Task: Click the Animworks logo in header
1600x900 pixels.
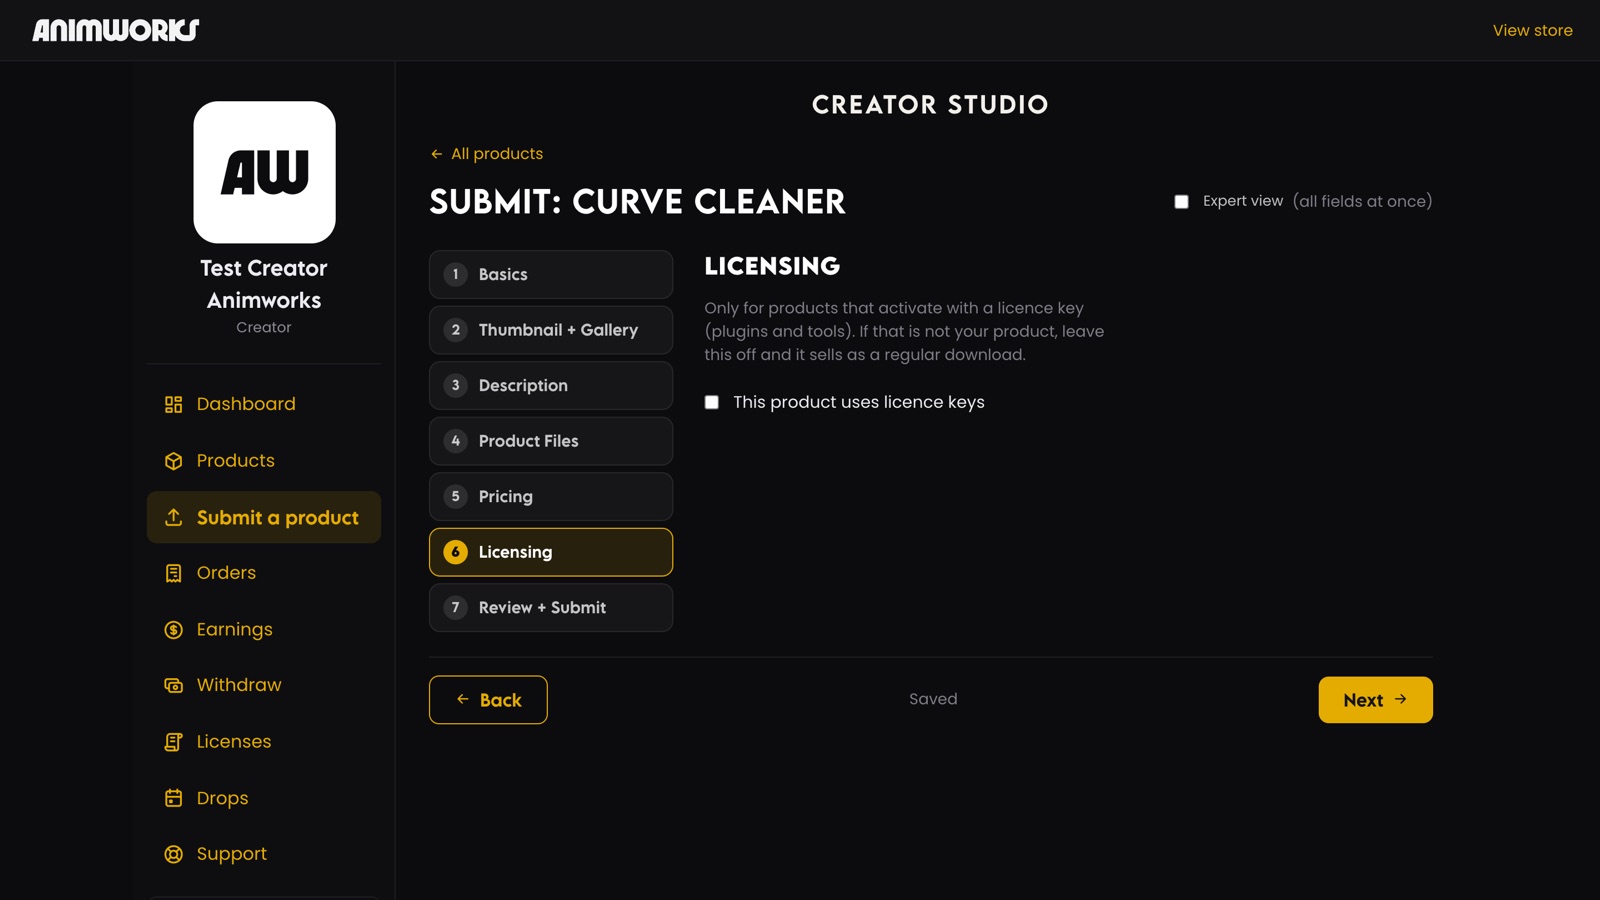Action: 116,30
